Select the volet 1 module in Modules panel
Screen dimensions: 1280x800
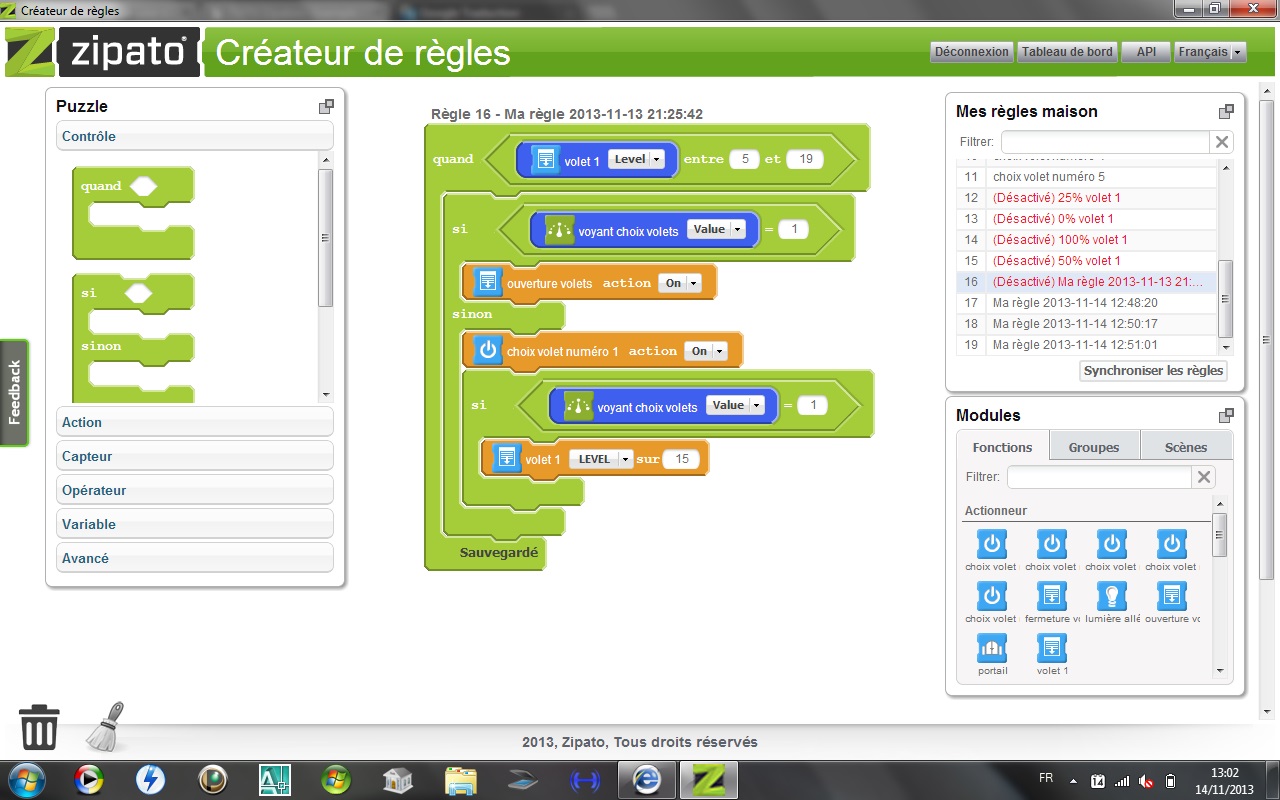[x=1051, y=648]
